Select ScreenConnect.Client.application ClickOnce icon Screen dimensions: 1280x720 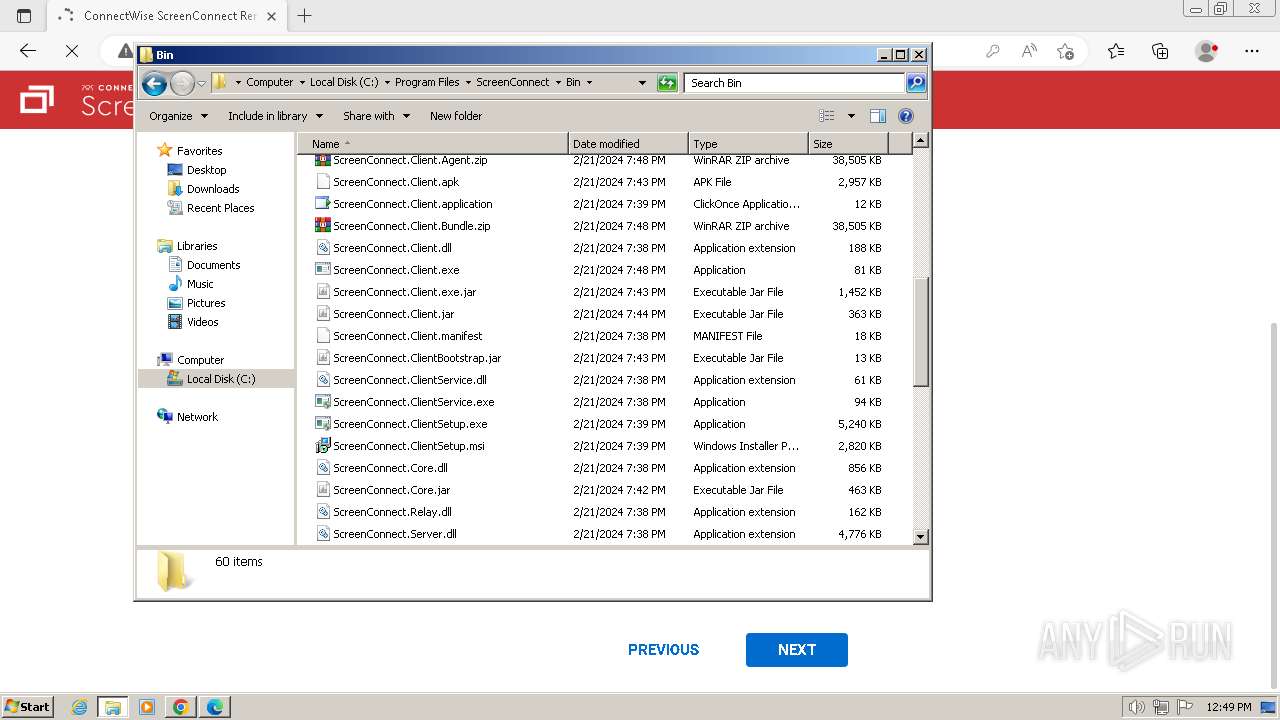(x=322, y=204)
